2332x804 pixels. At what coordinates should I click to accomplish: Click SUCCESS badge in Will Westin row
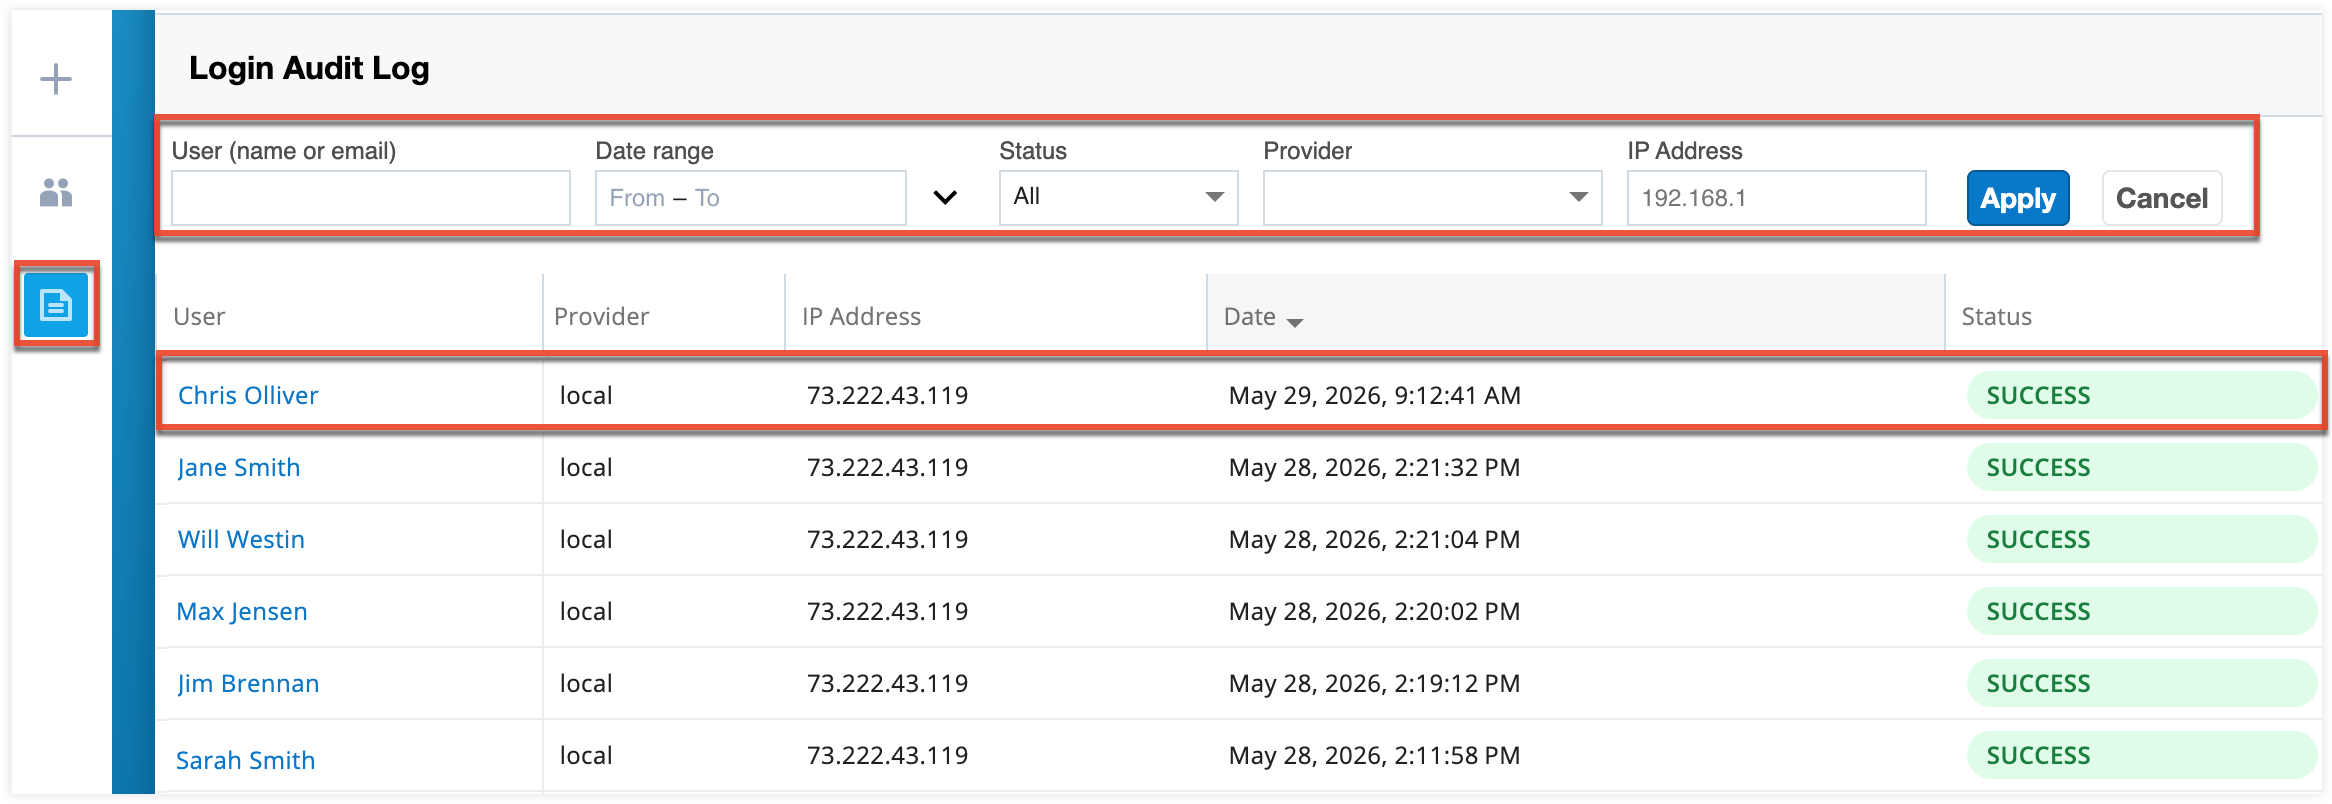(2141, 539)
